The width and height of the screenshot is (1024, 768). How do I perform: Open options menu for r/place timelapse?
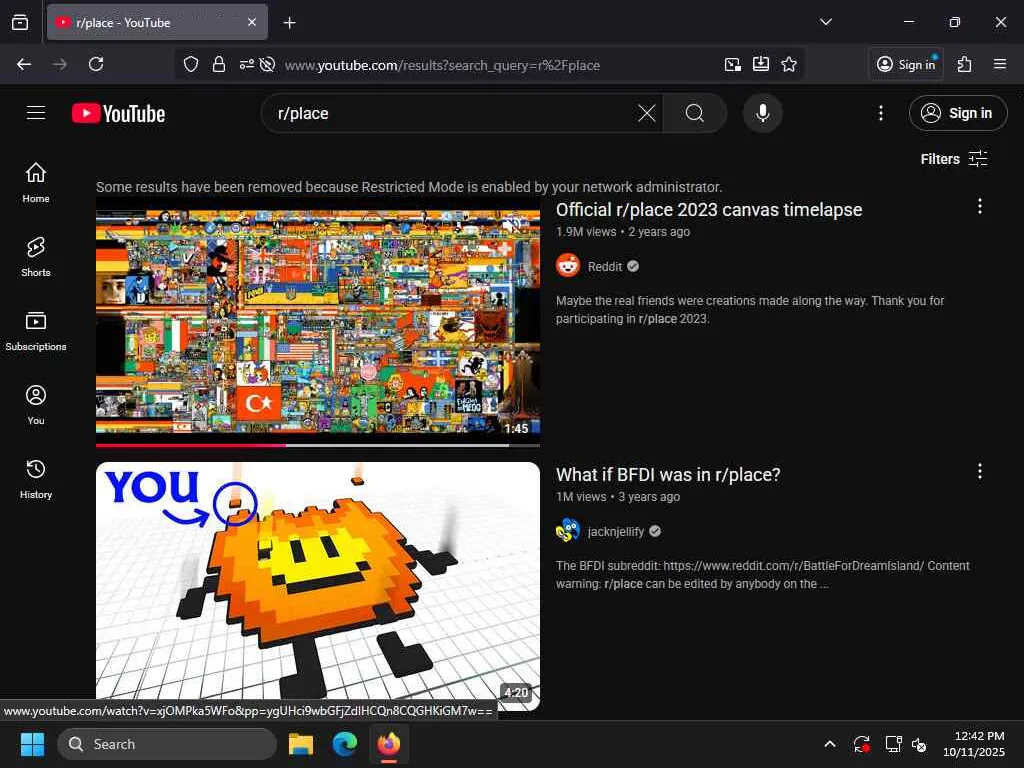tap(980, 206)
